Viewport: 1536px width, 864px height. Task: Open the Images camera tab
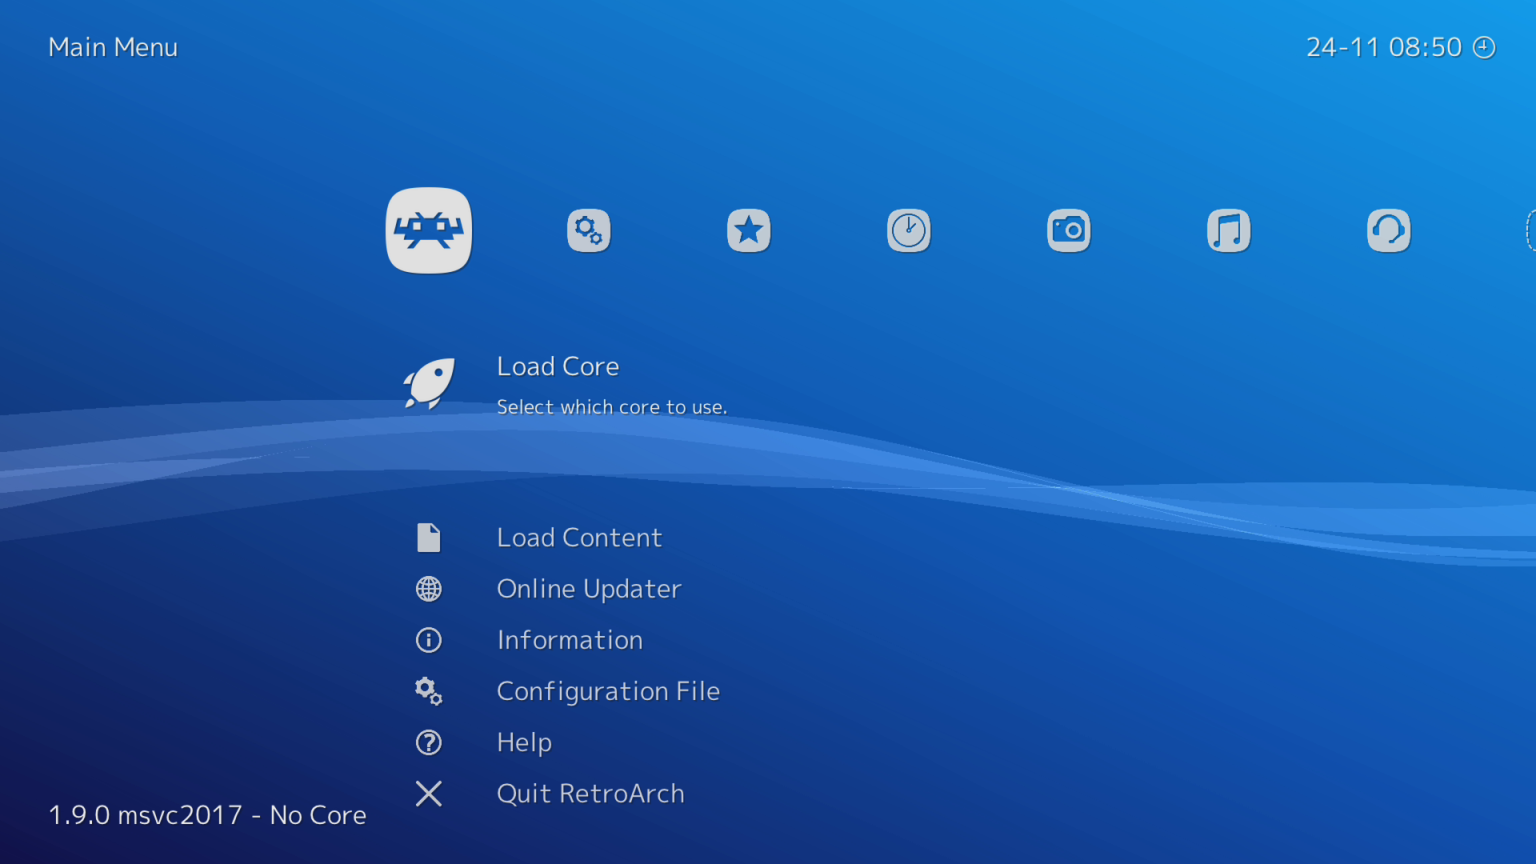[1068, 230]
